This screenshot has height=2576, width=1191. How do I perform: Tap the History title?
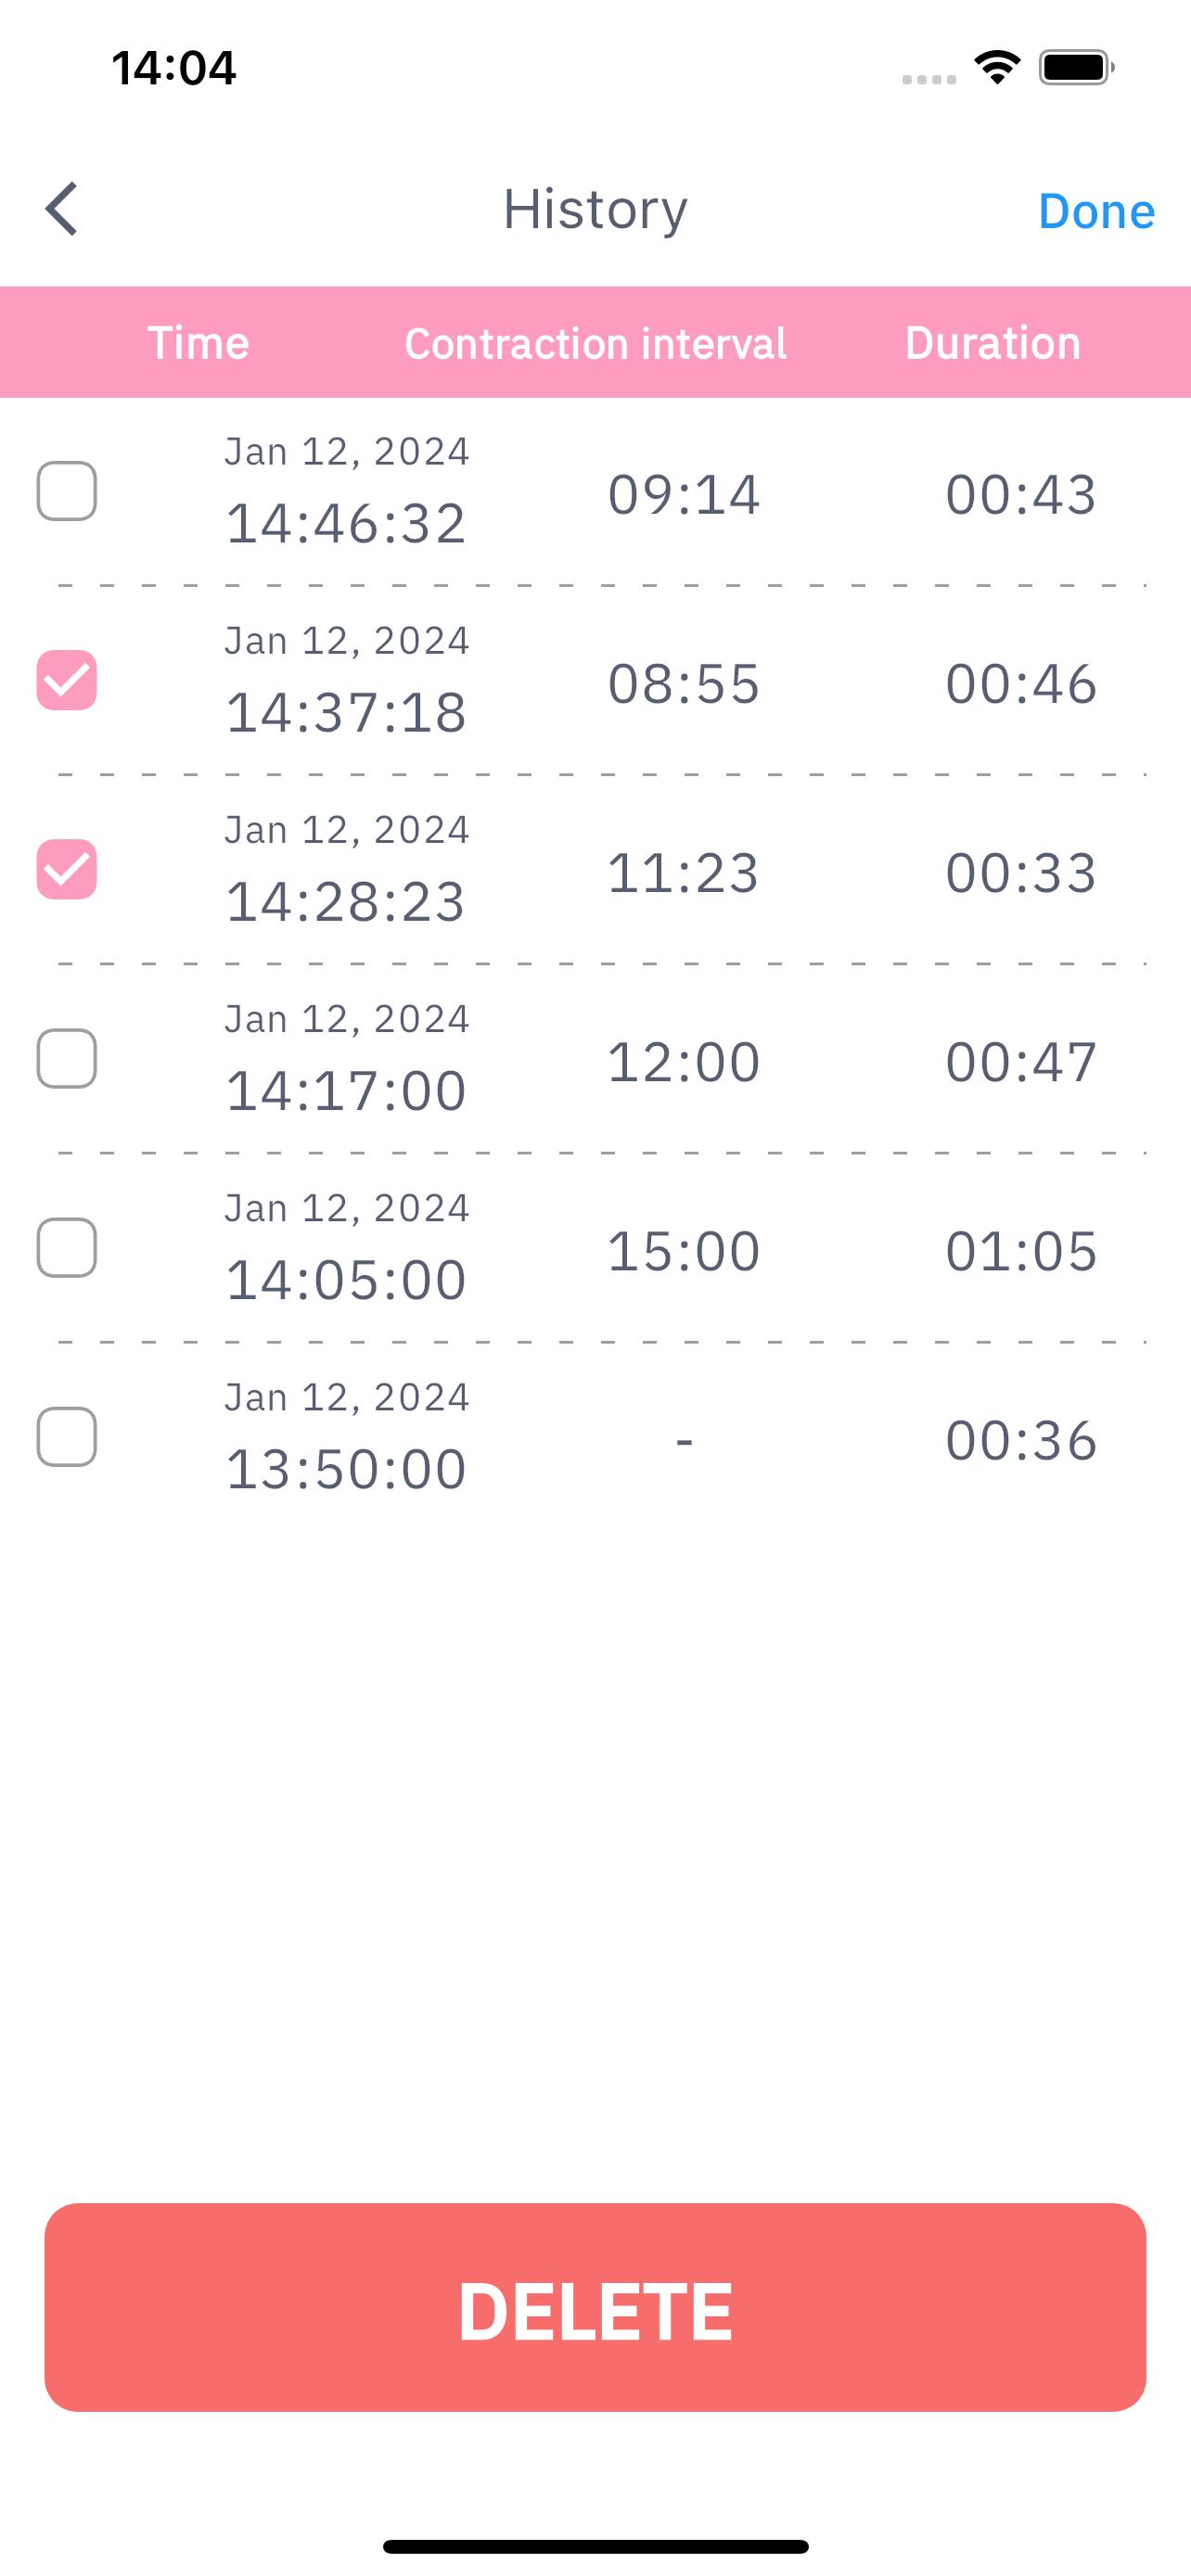[595, 209]
